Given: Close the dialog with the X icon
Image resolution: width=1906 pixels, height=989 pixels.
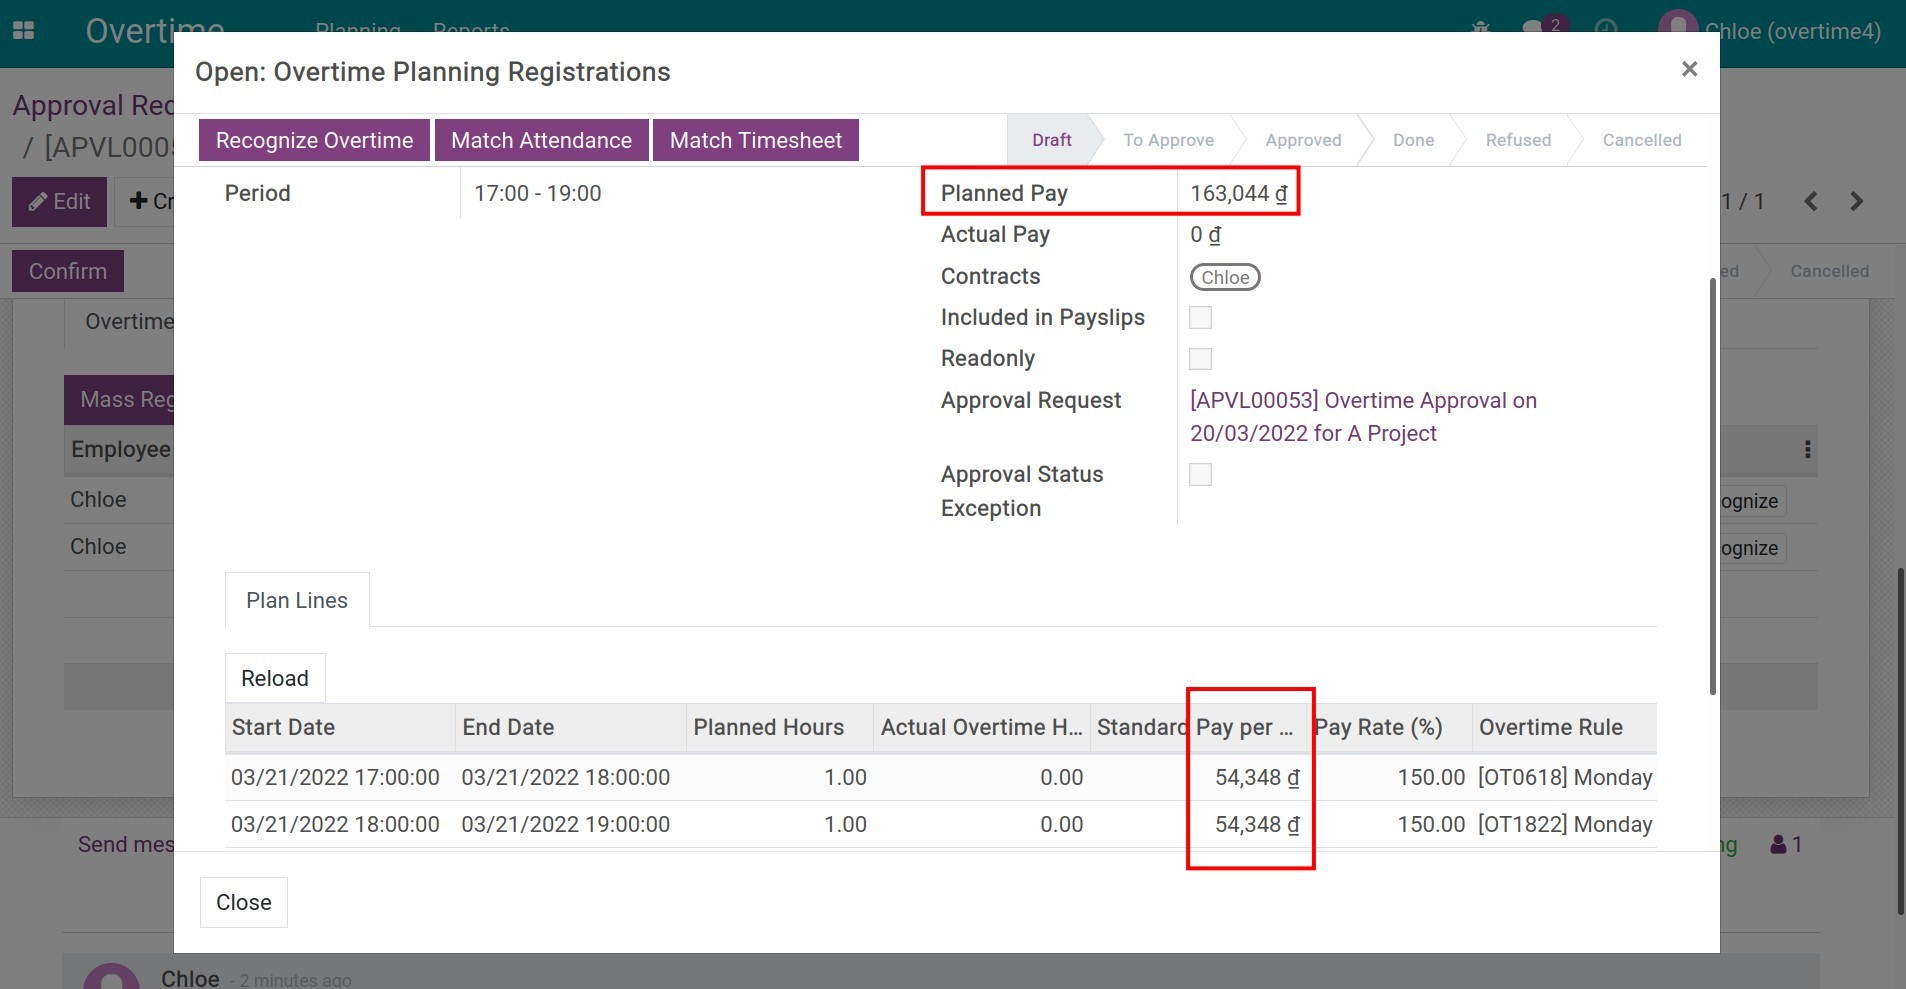Looking at the screenshot, I should tap(1689, 69).
